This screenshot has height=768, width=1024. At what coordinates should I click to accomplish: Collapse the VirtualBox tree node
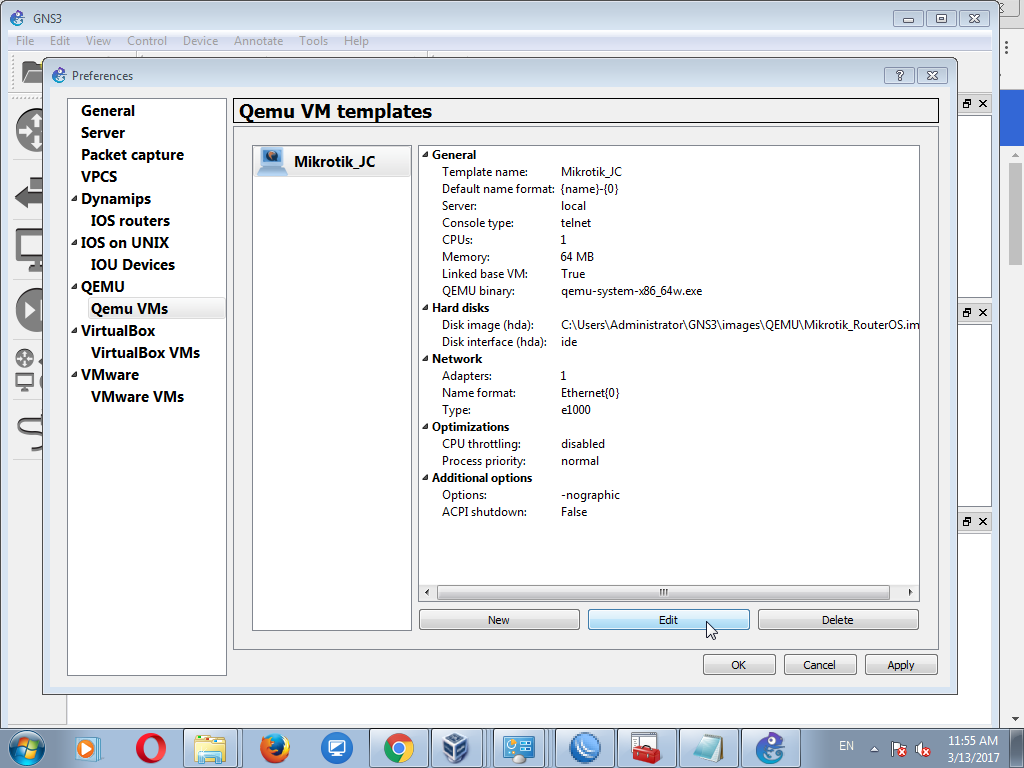point(74,330)
